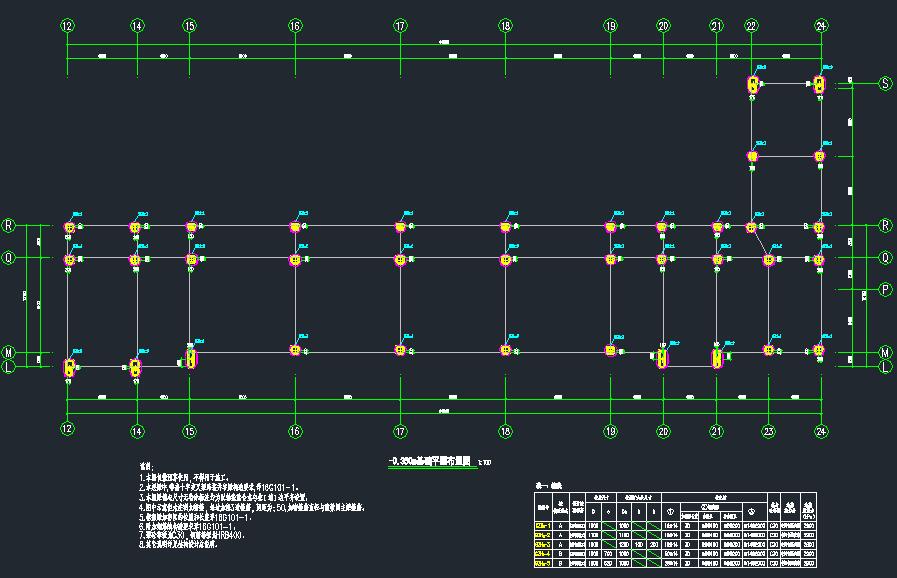Select the left-side axis bubble R
This screenshot has height=578, width=897.
[x=9, y=226]
